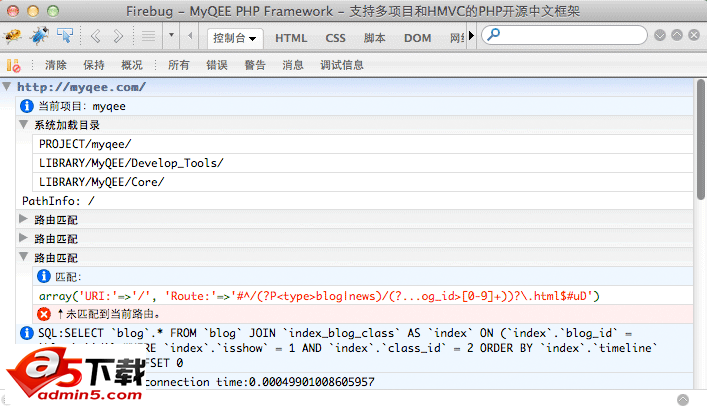The width and height of the screenshot is (707, 409).
Task: Click the Firebug bug logo icon
Action: (13, 37)
